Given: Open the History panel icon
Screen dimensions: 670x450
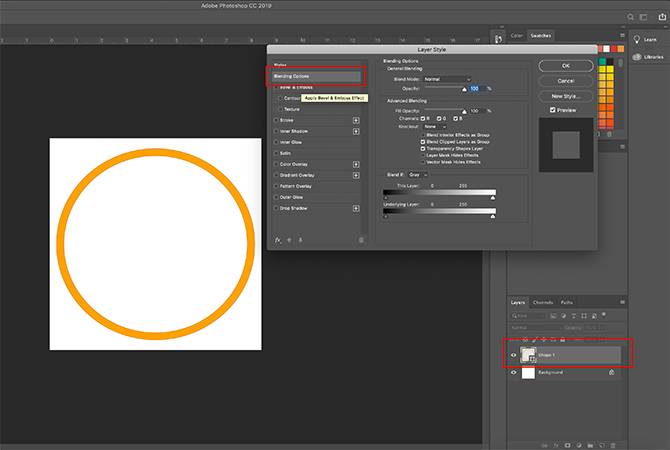Looking at the screenshot, I should 498,39.
